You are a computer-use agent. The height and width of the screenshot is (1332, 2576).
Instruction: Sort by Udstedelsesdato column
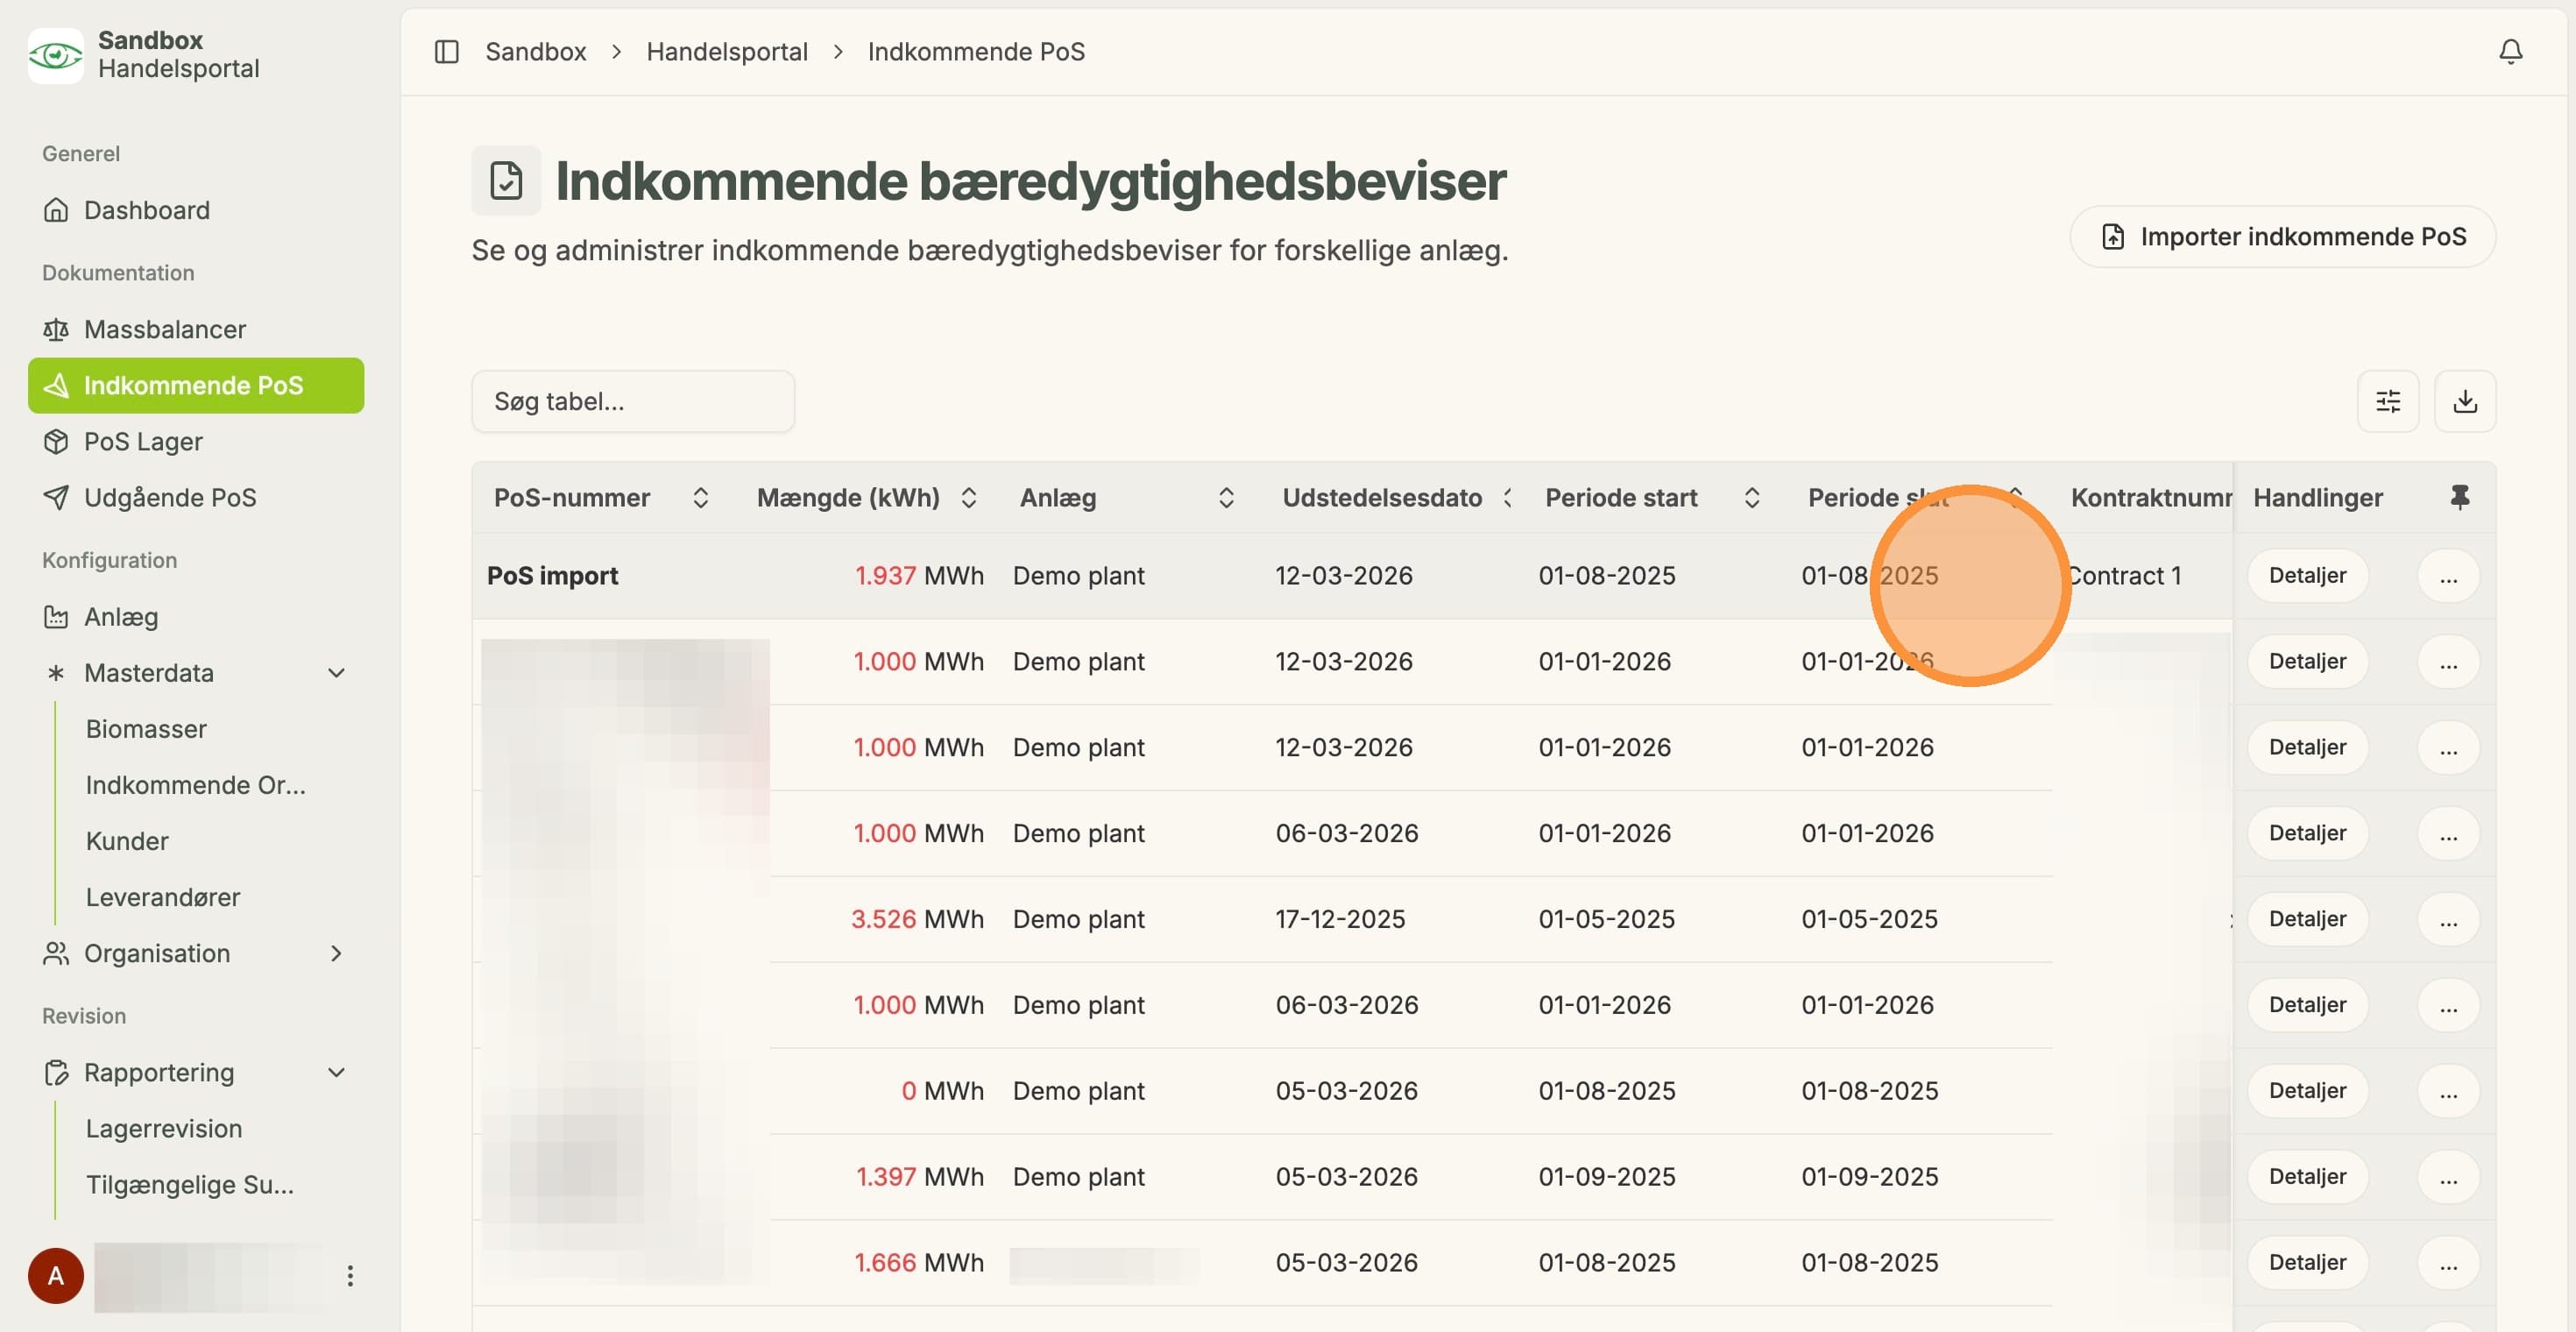click(x=1507, y=497)
